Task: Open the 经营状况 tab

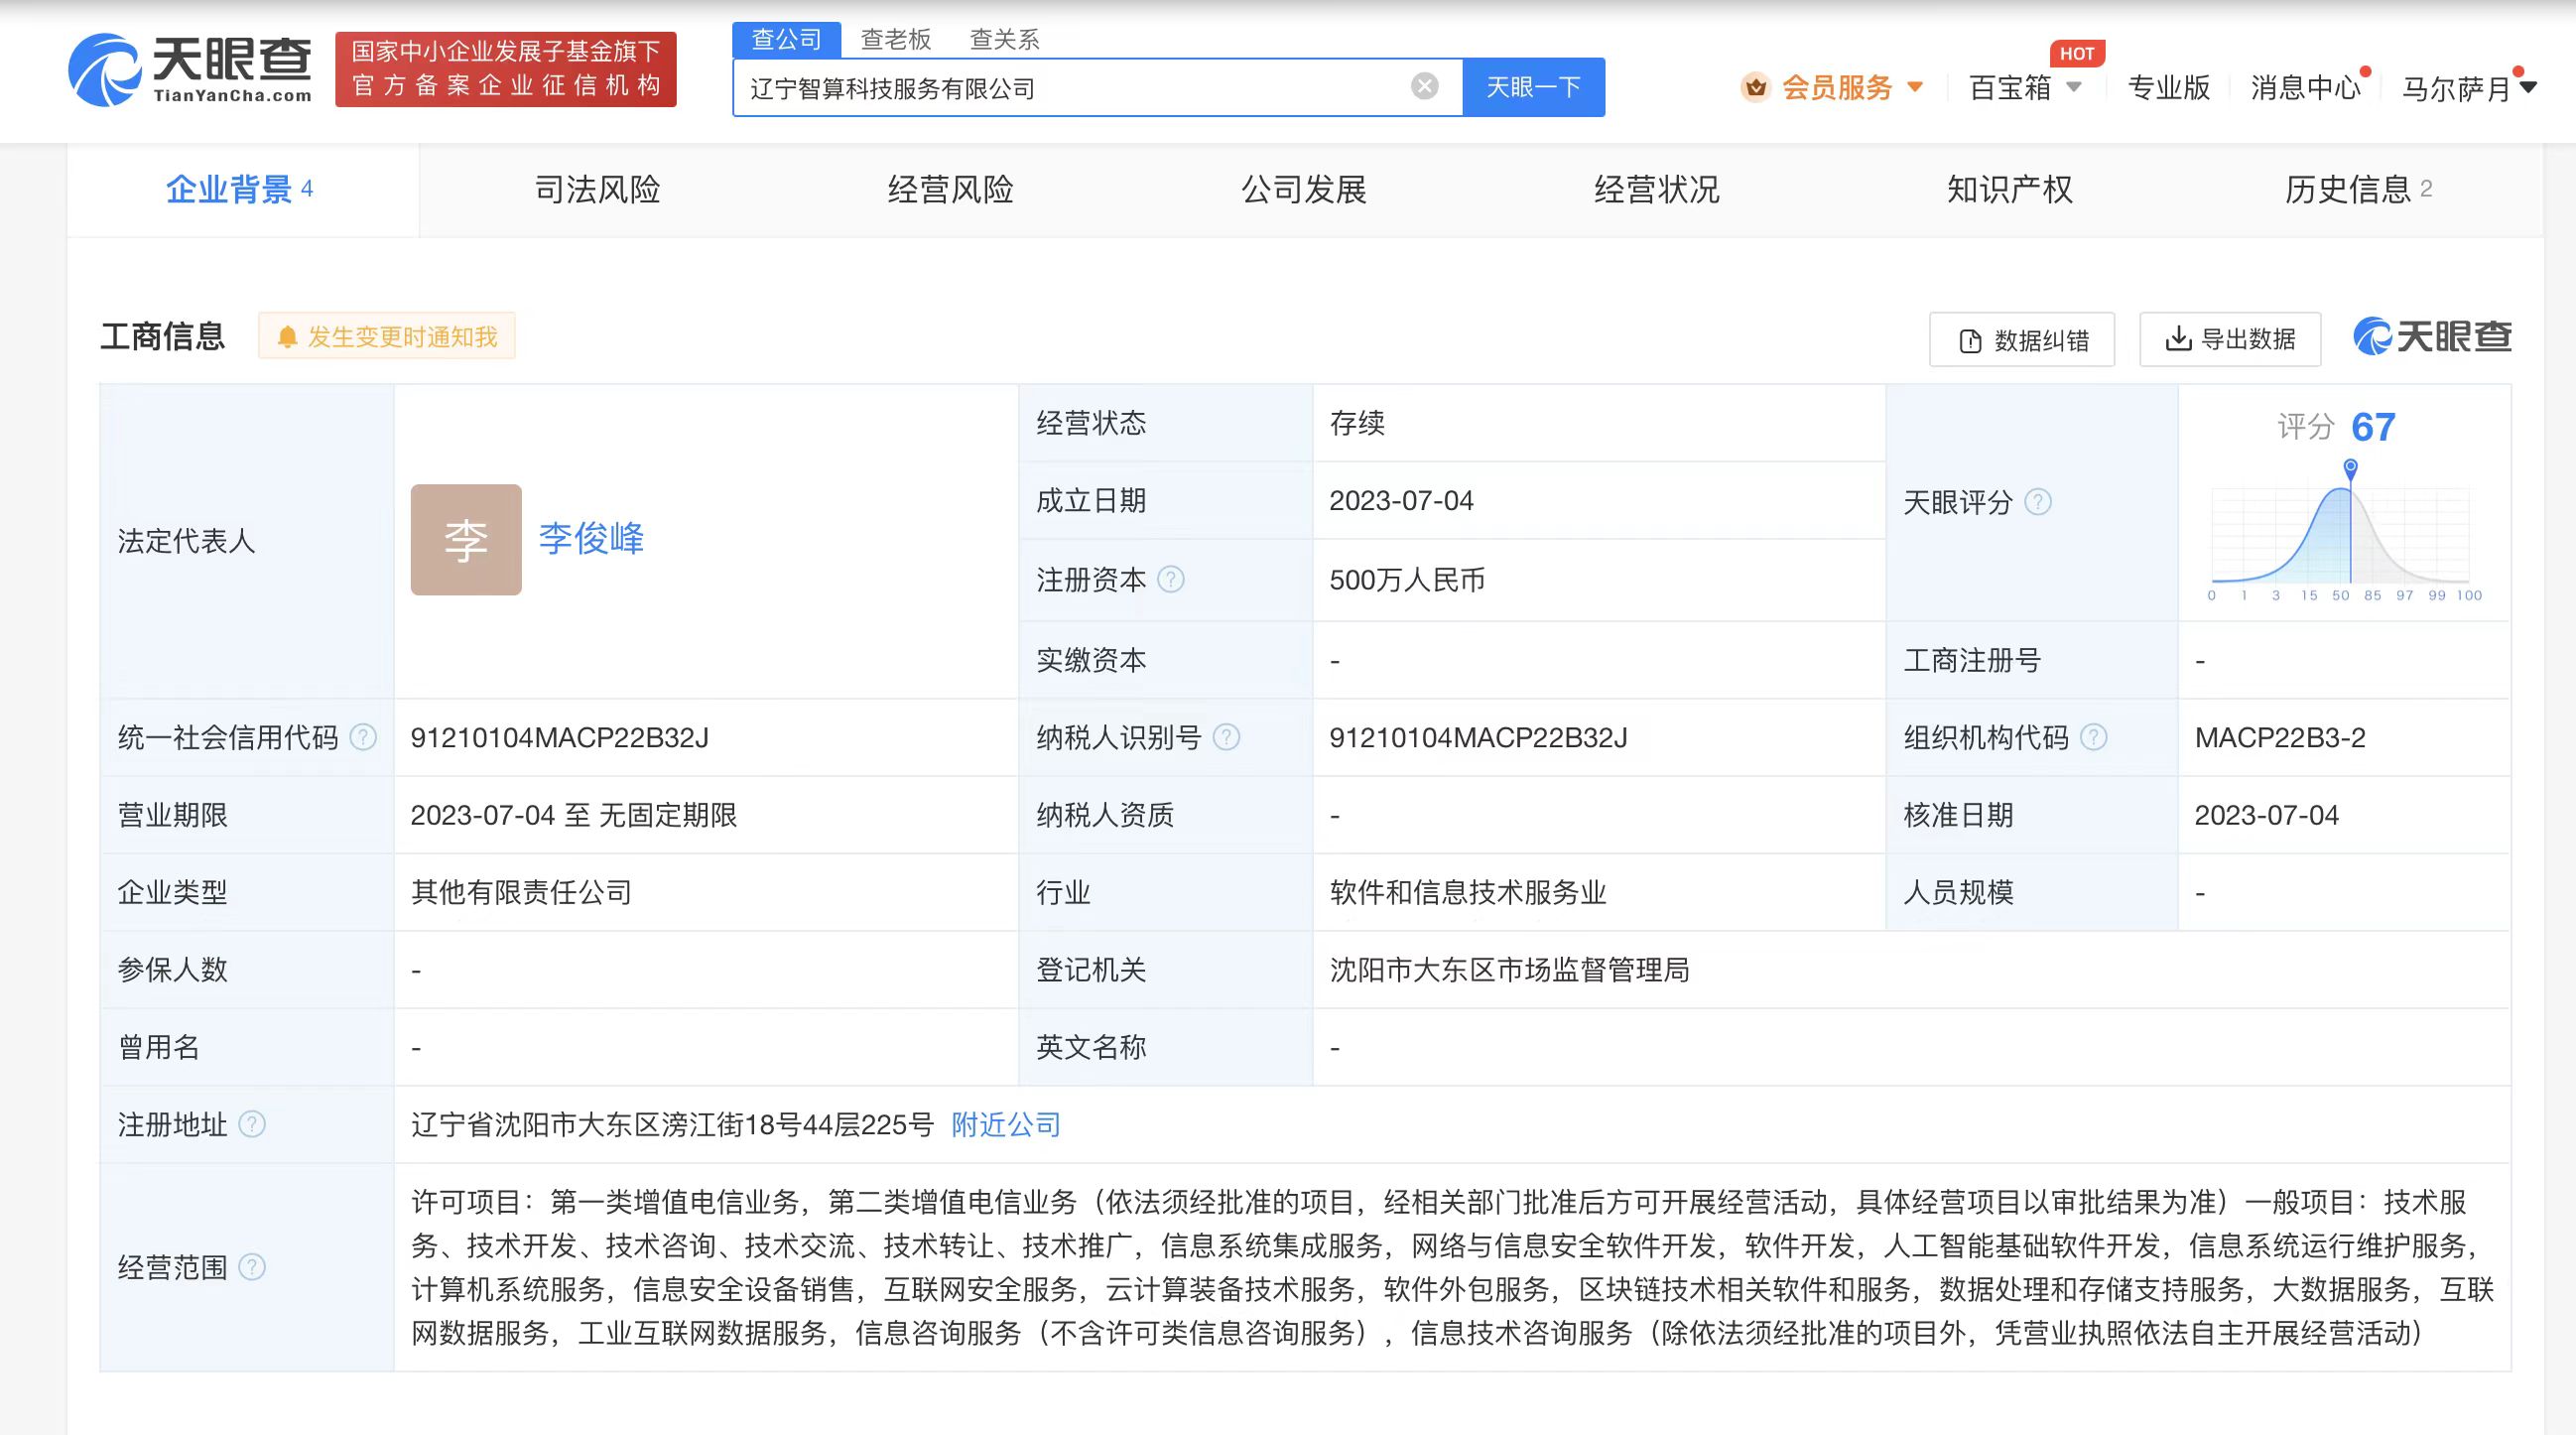Action: click(1656, 189)
